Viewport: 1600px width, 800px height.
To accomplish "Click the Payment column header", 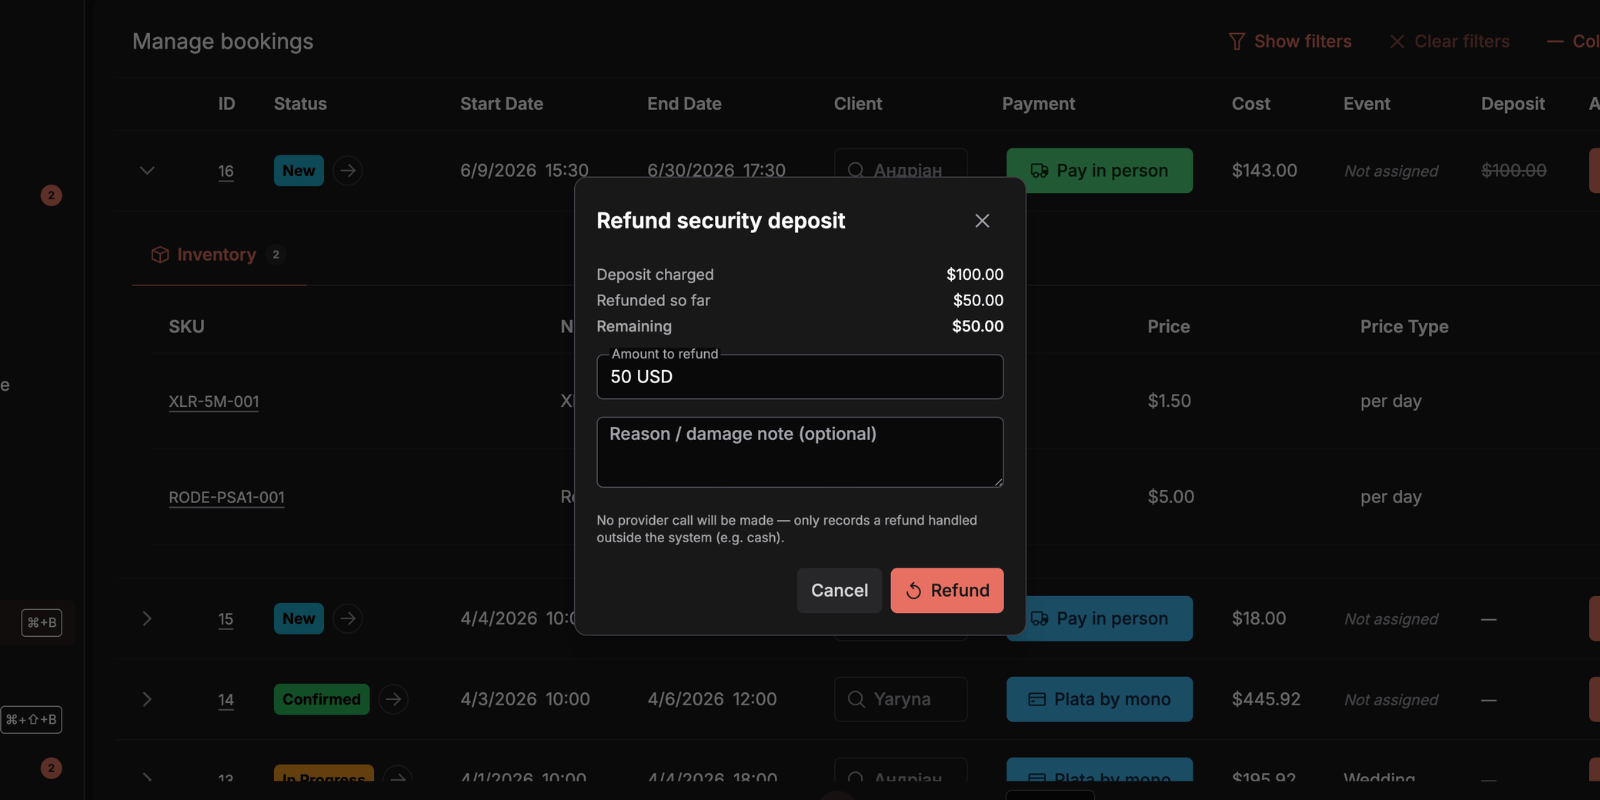I will pyautogui.click(x=1039, y=104).
